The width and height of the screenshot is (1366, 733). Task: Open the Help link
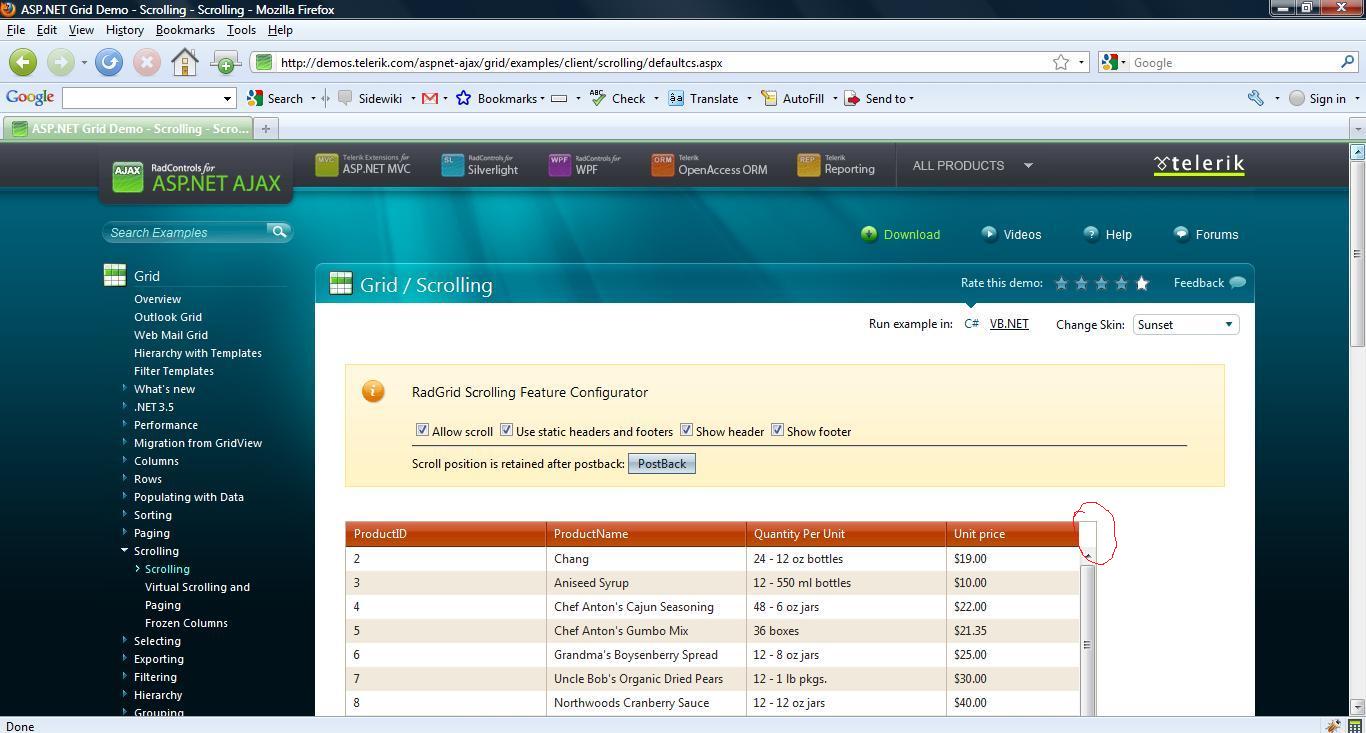[x=1107, y=234]
